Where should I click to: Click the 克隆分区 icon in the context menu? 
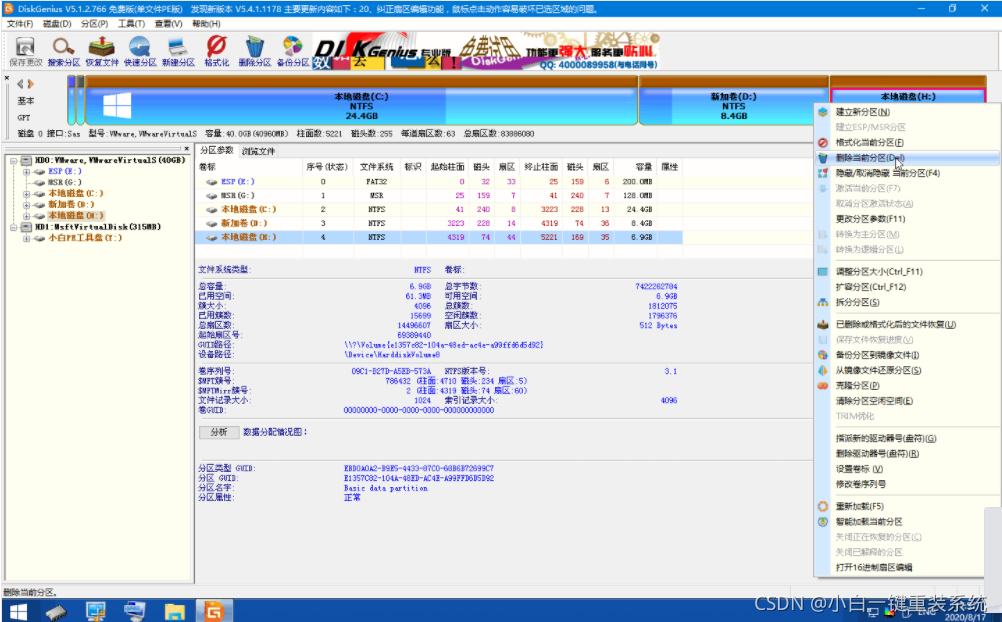click(823, 386)
